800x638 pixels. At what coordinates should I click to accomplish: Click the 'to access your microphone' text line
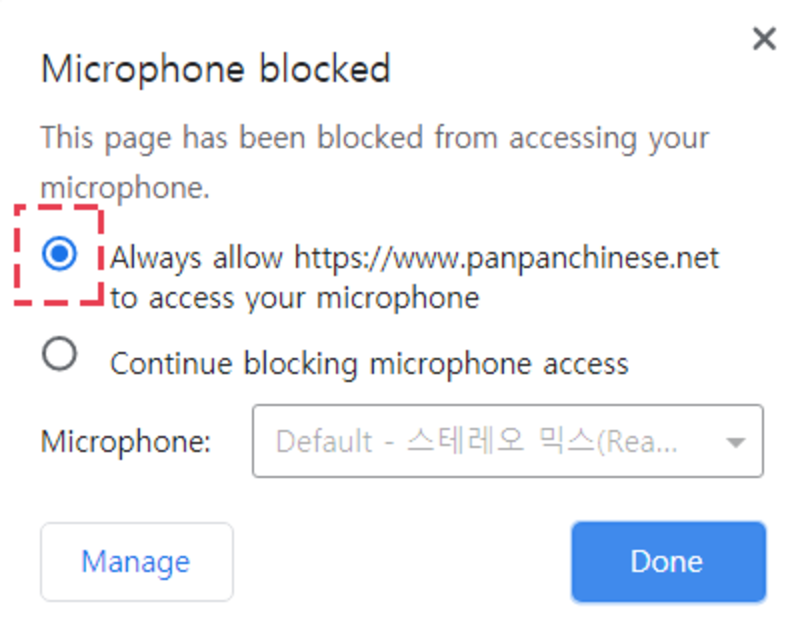[x=295, y=298]
